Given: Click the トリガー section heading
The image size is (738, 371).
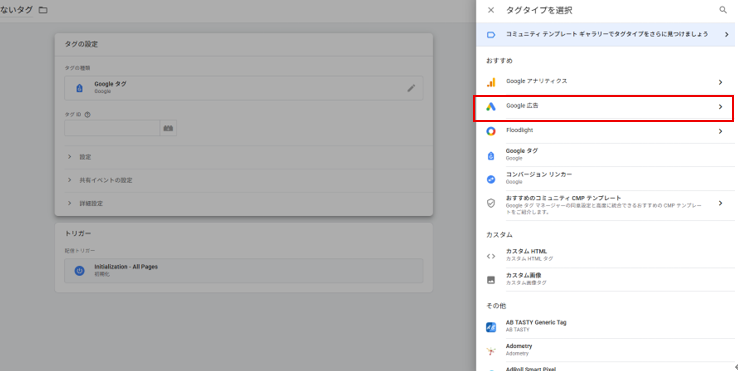Looking at the screenshot, I should 78,233.
